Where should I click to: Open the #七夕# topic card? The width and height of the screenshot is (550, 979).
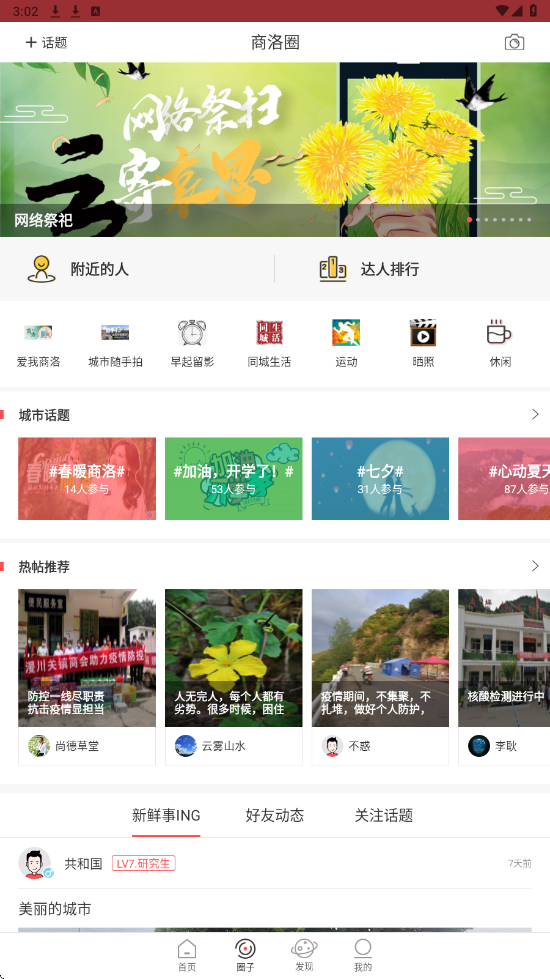[x=380, y=478]
